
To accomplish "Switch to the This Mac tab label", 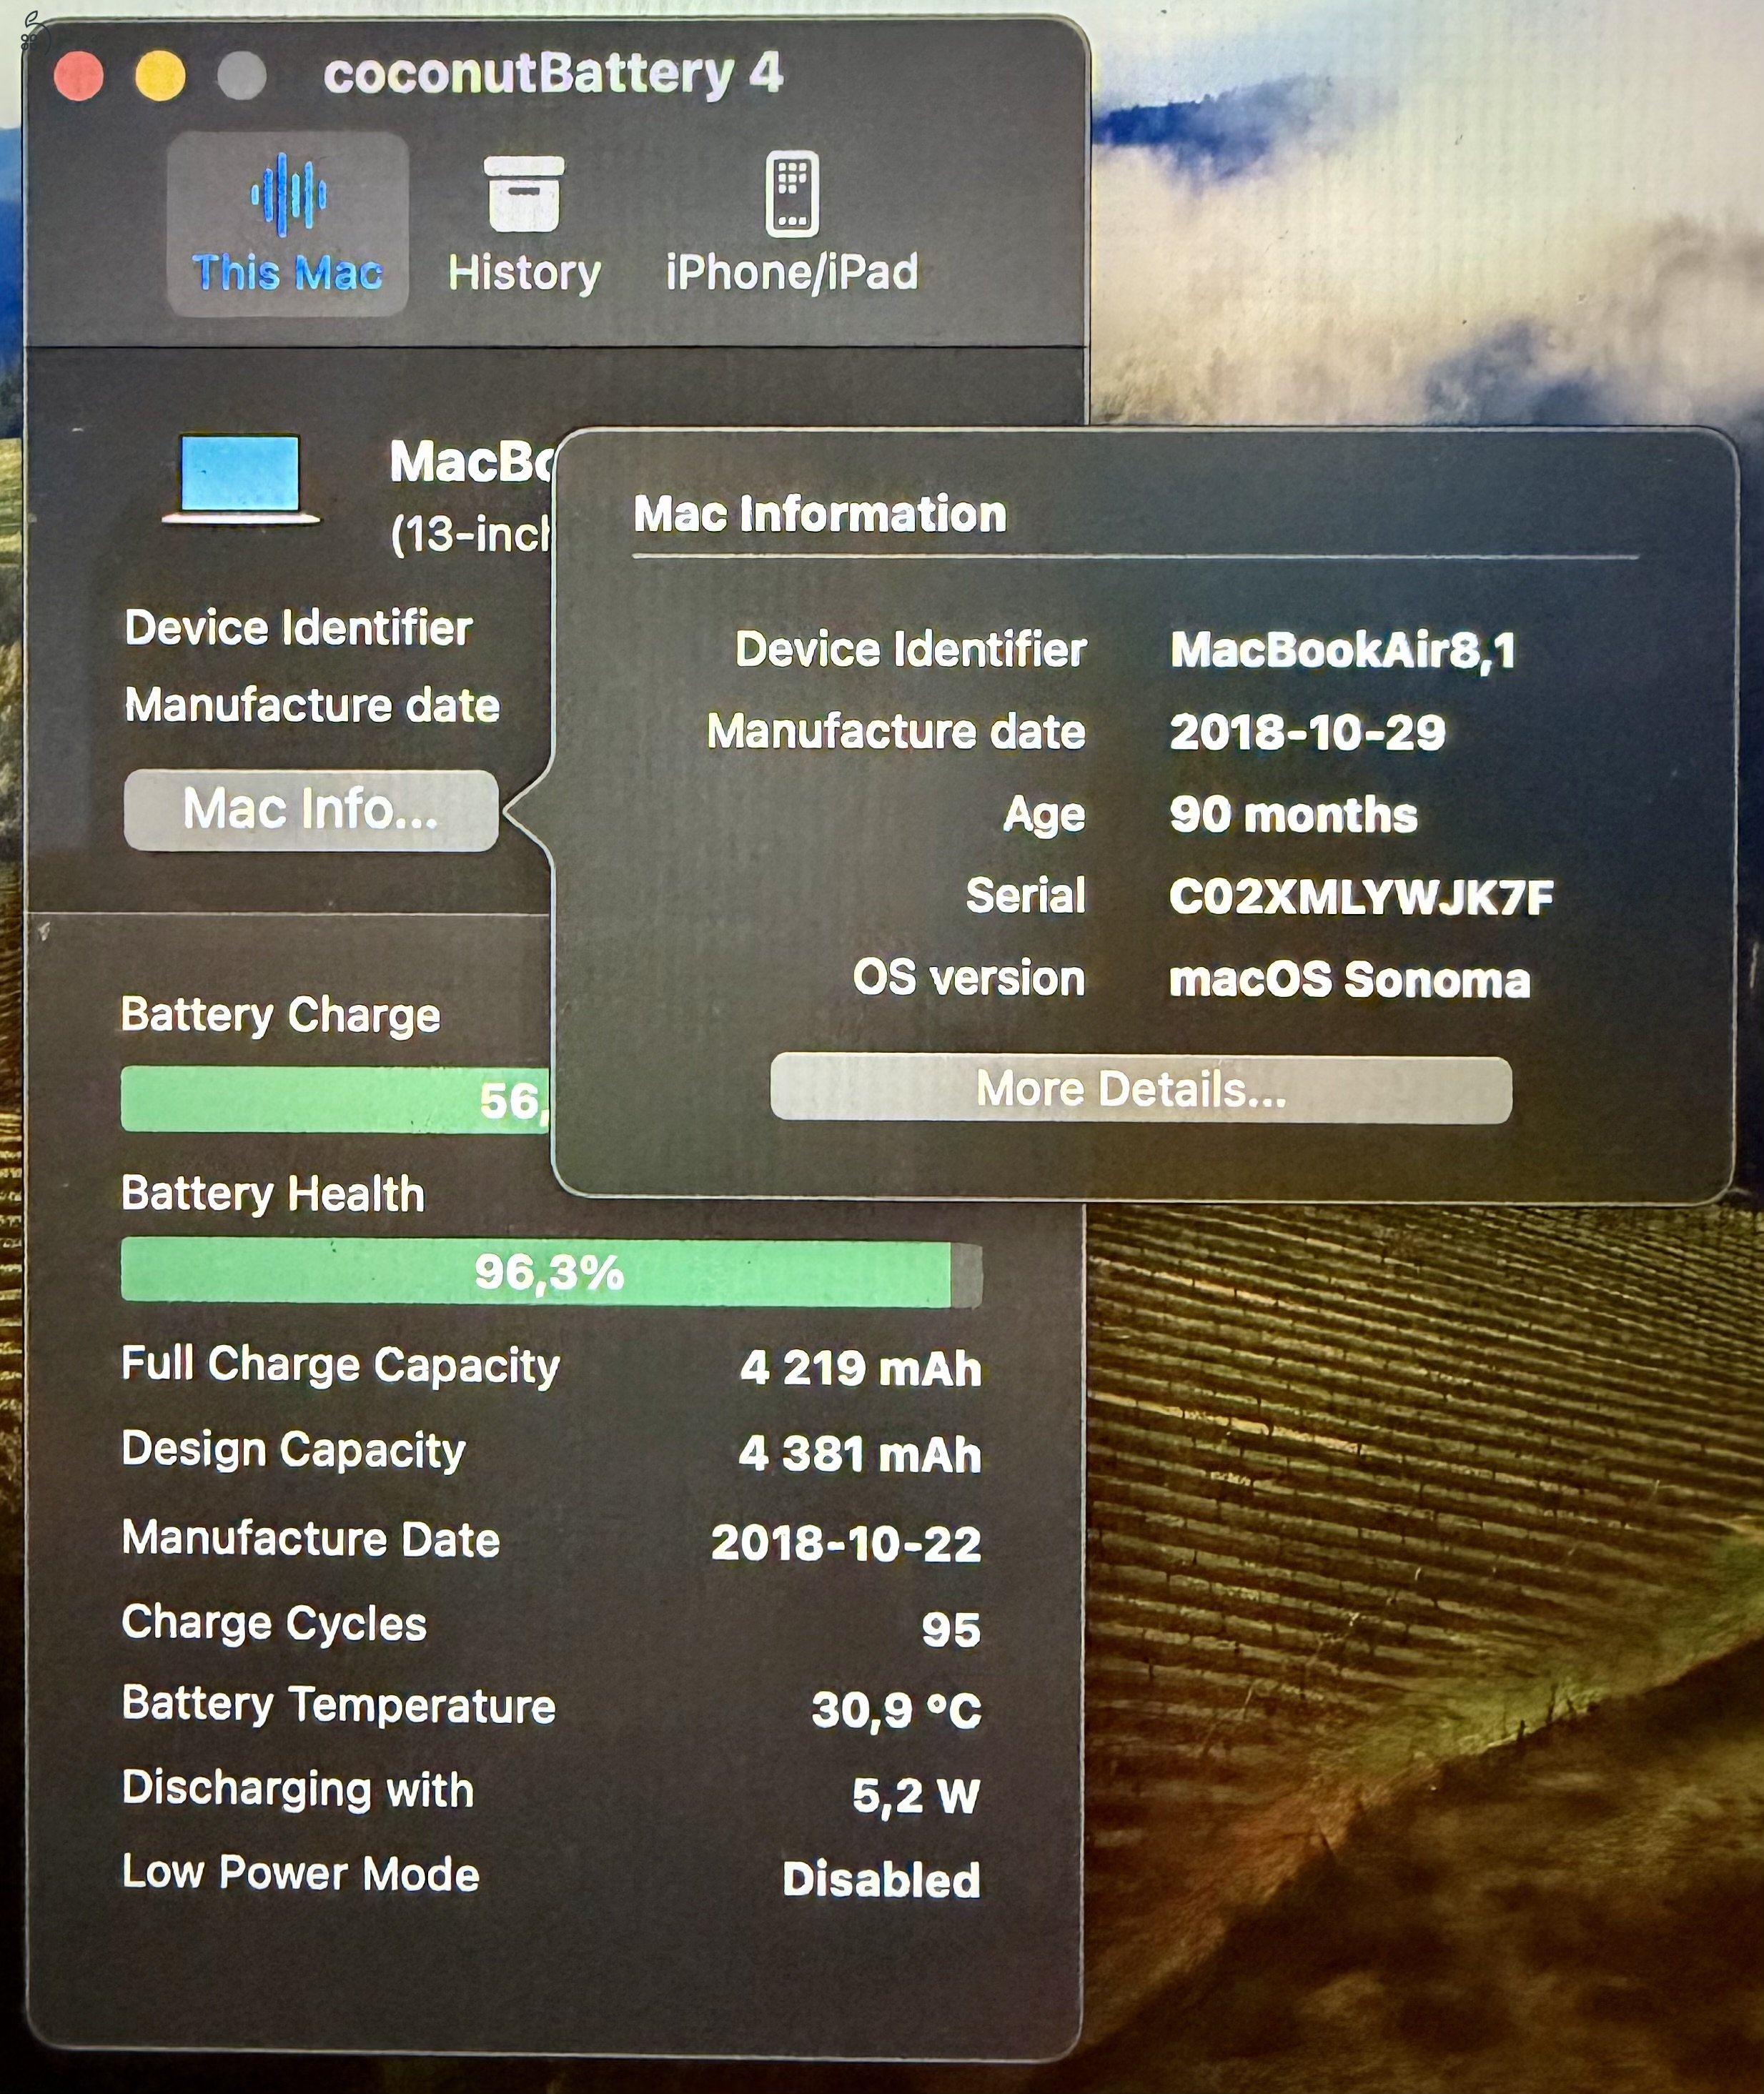I will coord(287,273).
